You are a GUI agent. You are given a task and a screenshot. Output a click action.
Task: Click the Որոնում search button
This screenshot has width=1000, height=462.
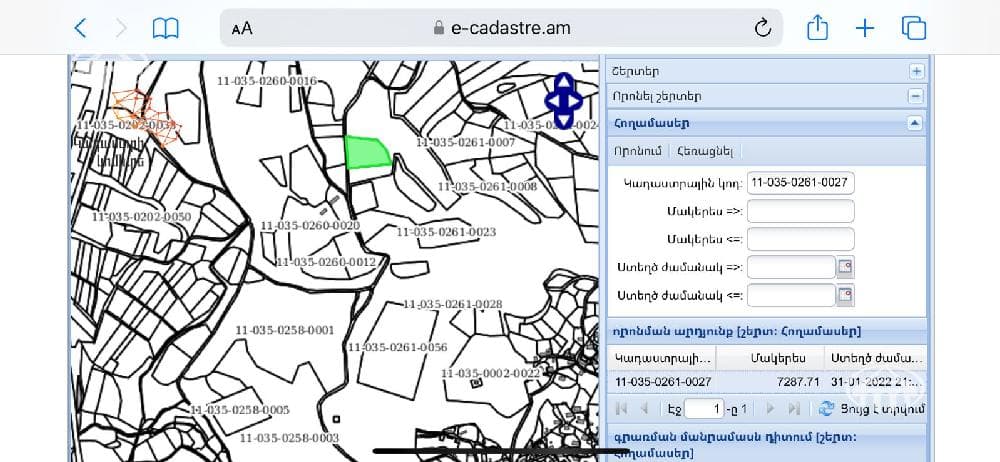point(638,151)
